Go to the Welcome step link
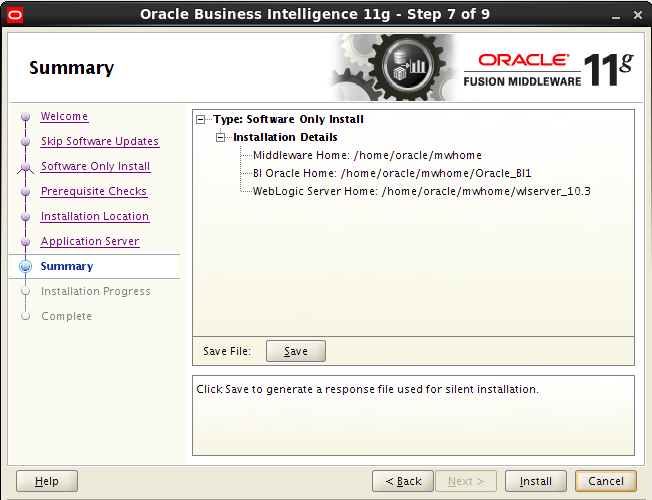The width and height of the screenshot is (652, 500). (x=64, y=116)
